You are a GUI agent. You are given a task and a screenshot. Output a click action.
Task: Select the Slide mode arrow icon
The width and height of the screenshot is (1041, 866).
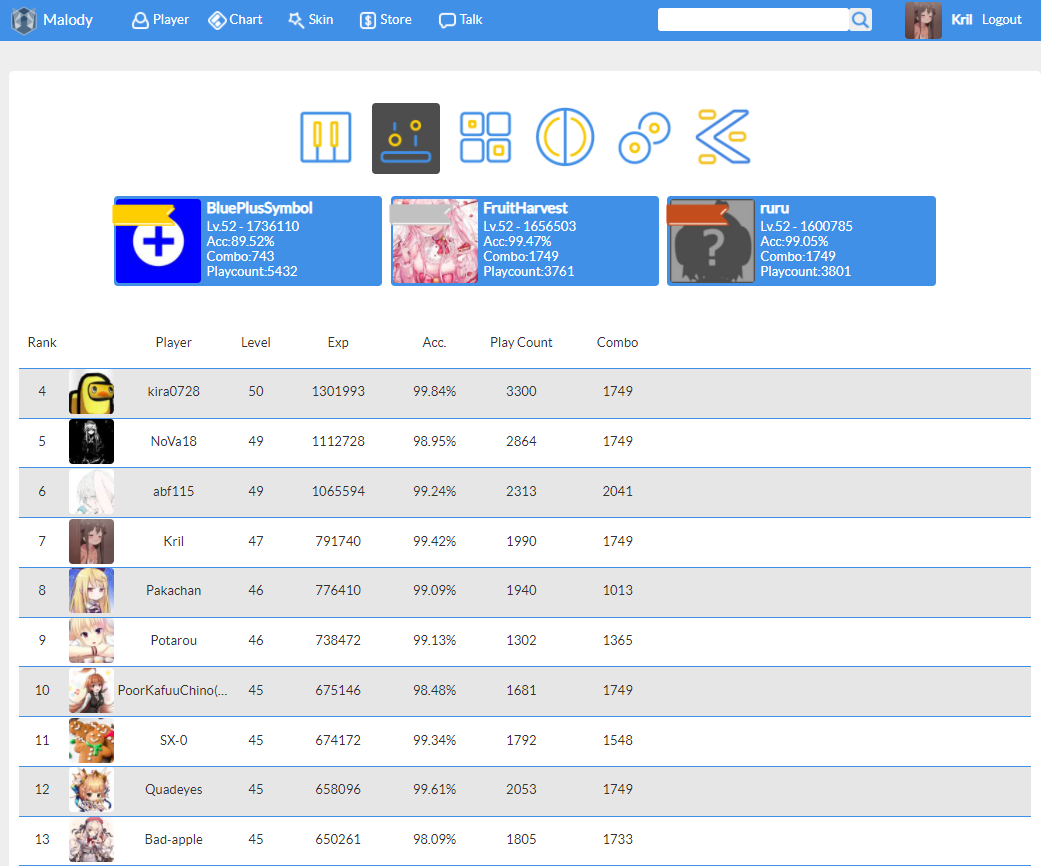723,137
